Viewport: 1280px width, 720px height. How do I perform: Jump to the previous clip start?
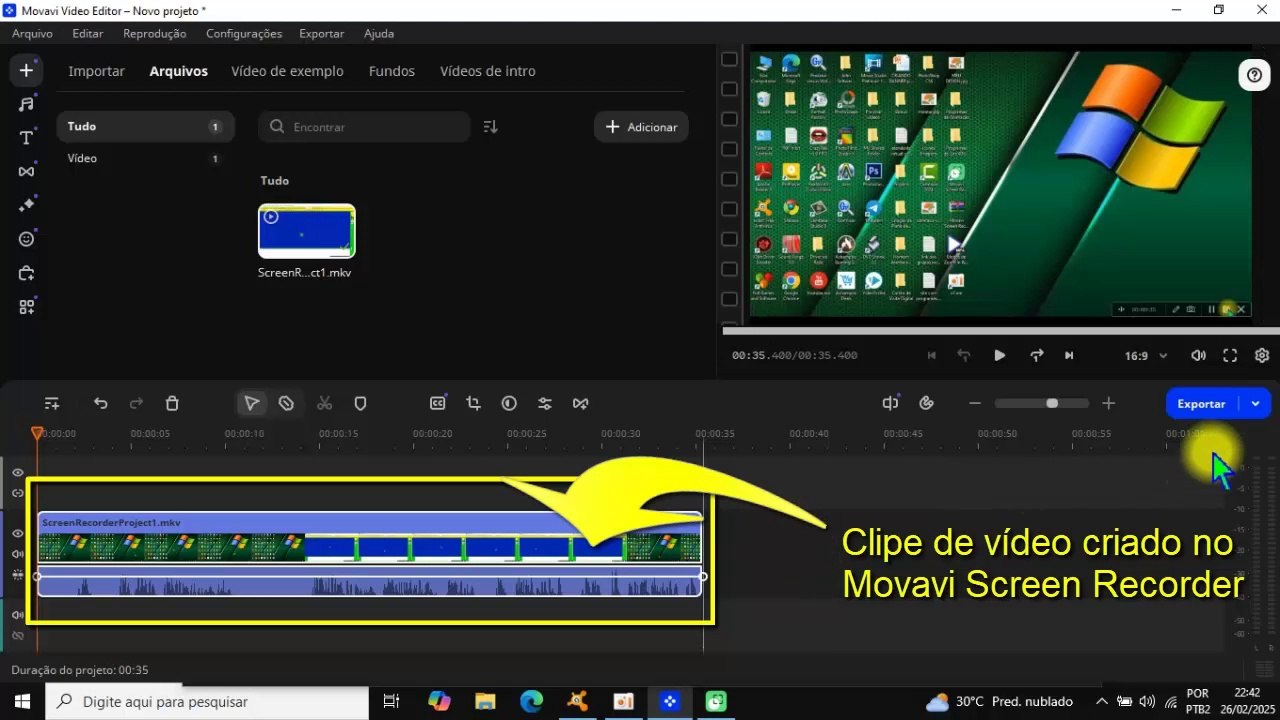click(932, 355)
